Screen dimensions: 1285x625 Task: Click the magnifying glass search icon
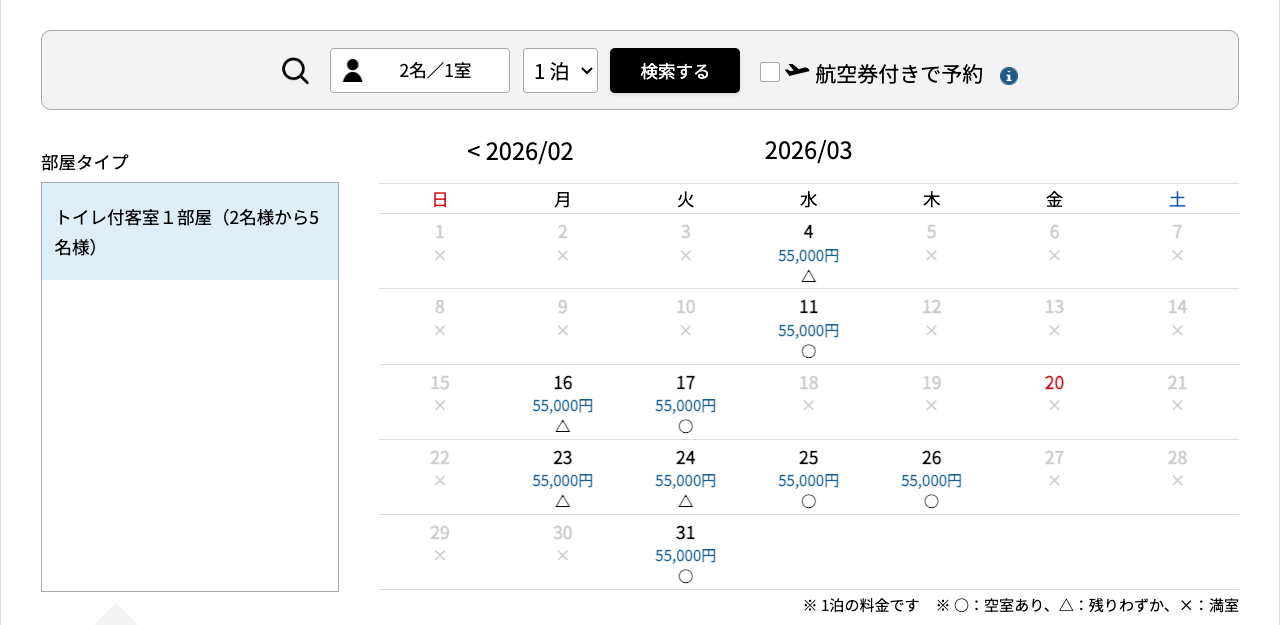295,70
